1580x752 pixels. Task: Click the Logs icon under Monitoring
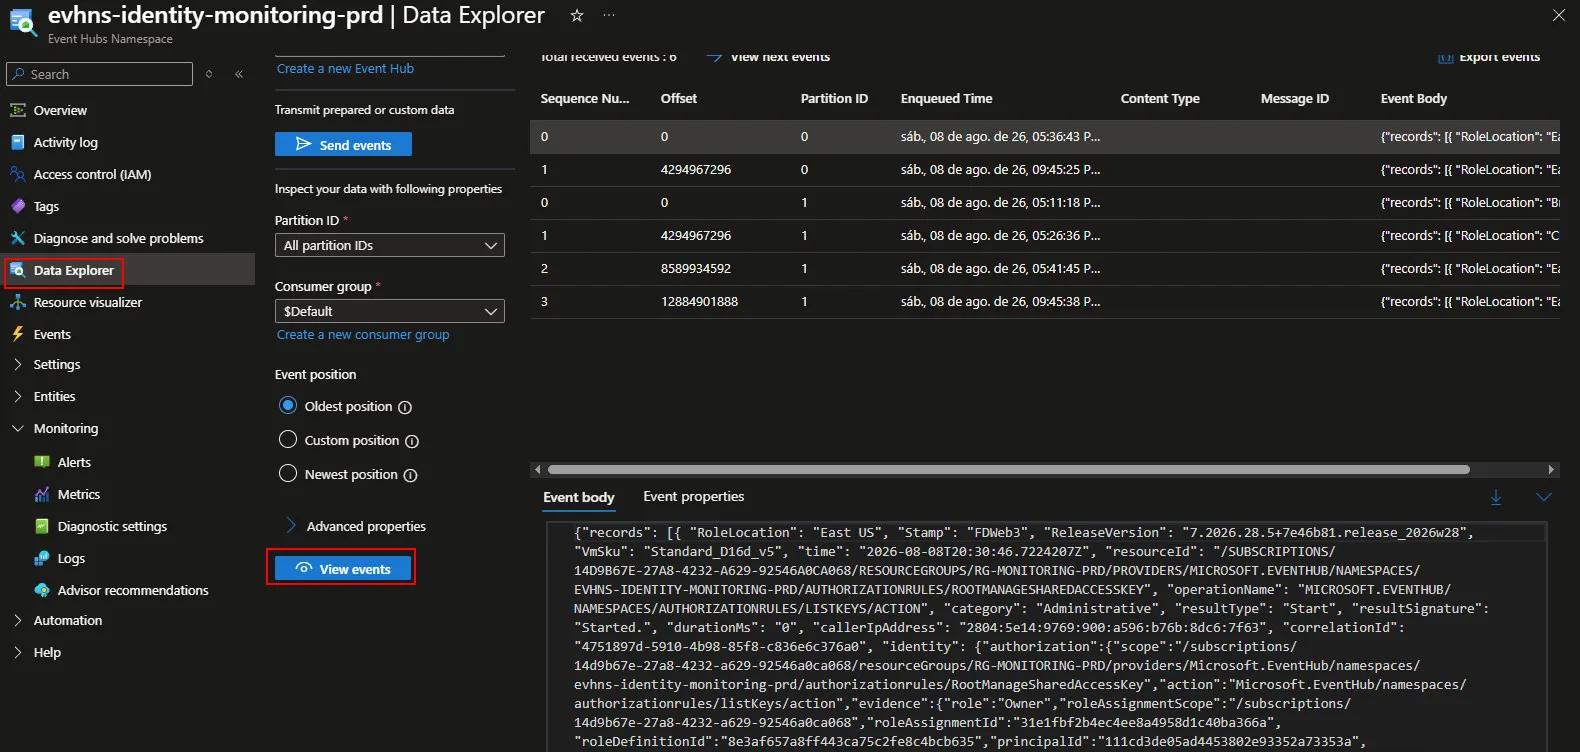pyautogui.click(x=42, y=558)
